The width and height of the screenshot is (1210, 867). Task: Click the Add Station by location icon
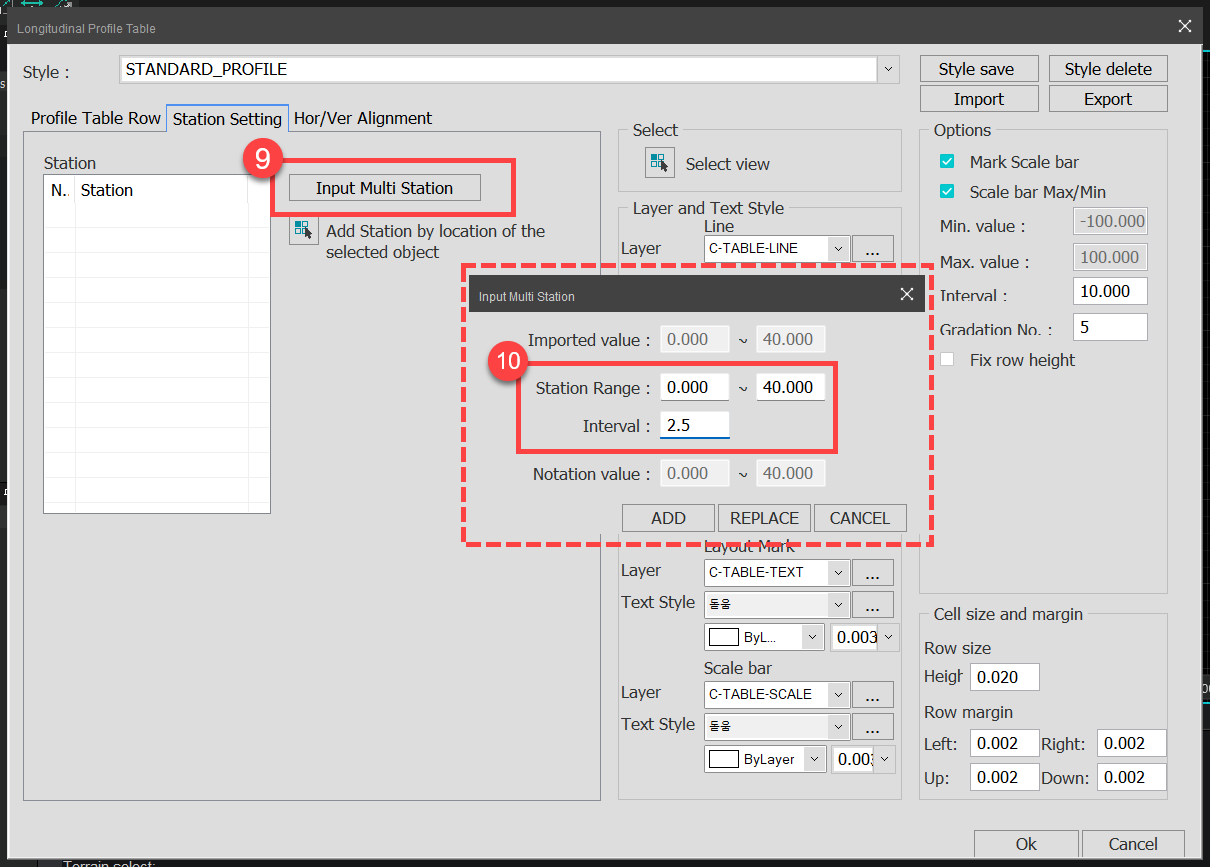[x=303, y=230]
